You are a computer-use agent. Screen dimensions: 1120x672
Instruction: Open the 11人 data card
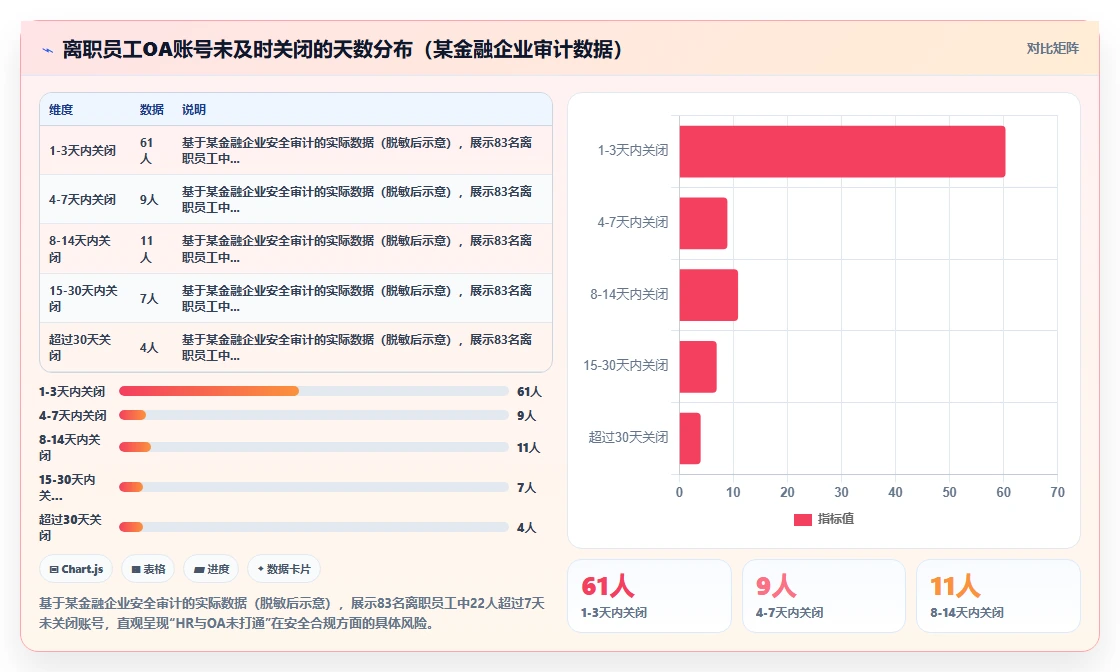point(998,596)
